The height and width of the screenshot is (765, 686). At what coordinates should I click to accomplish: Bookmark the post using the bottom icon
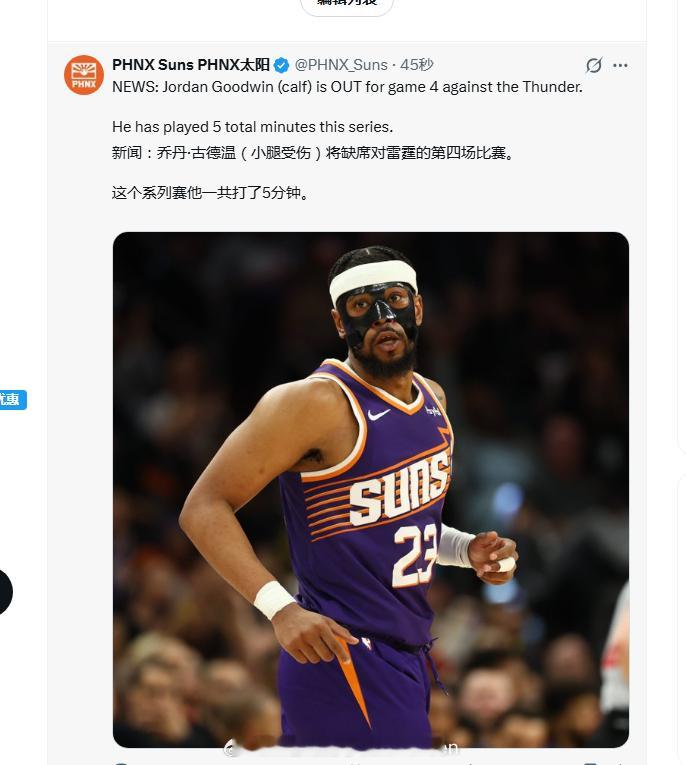click(590, 763)
